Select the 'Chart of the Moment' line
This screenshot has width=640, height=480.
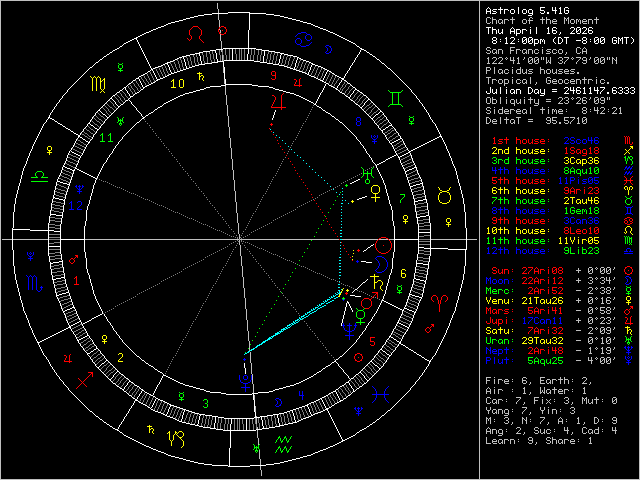tap(542, 21)
